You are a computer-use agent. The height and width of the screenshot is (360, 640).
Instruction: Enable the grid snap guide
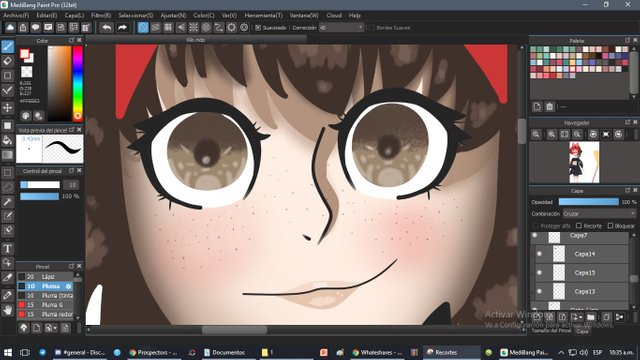point(168,28)
